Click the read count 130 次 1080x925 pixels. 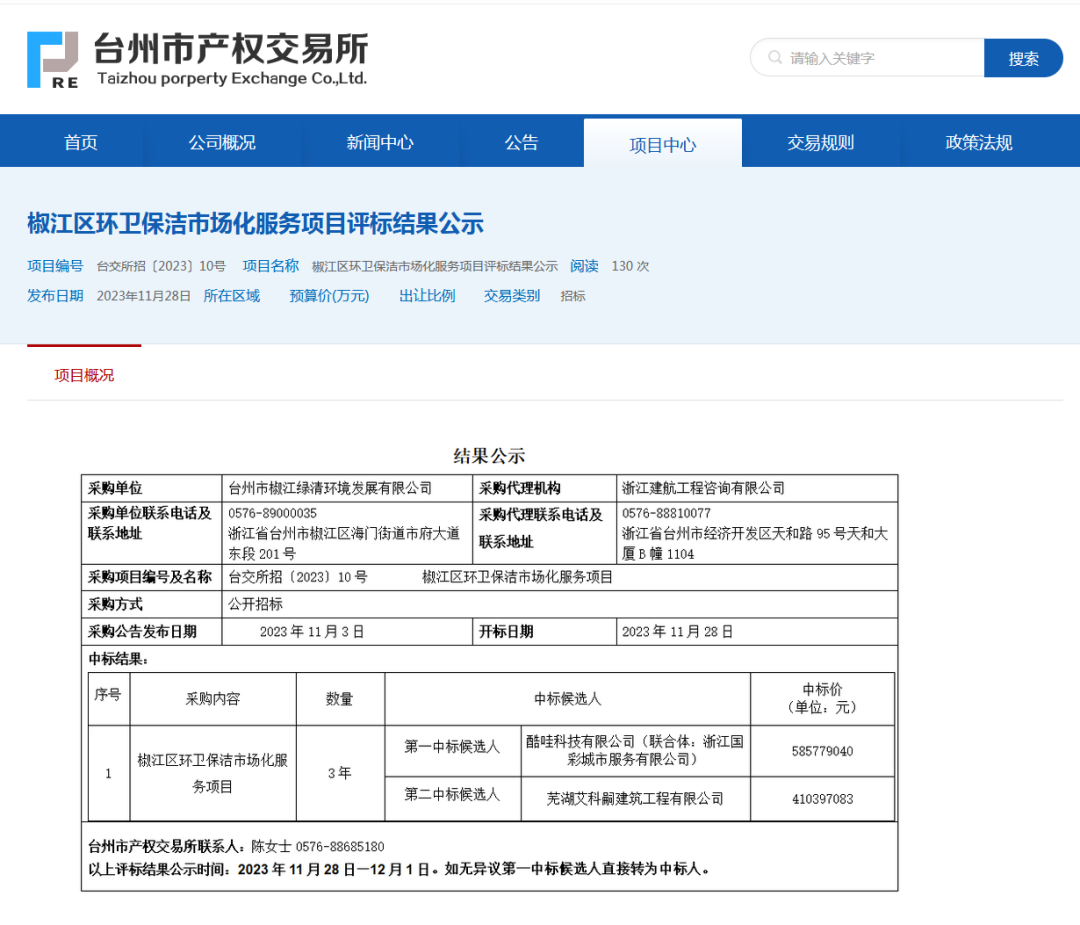630,267
